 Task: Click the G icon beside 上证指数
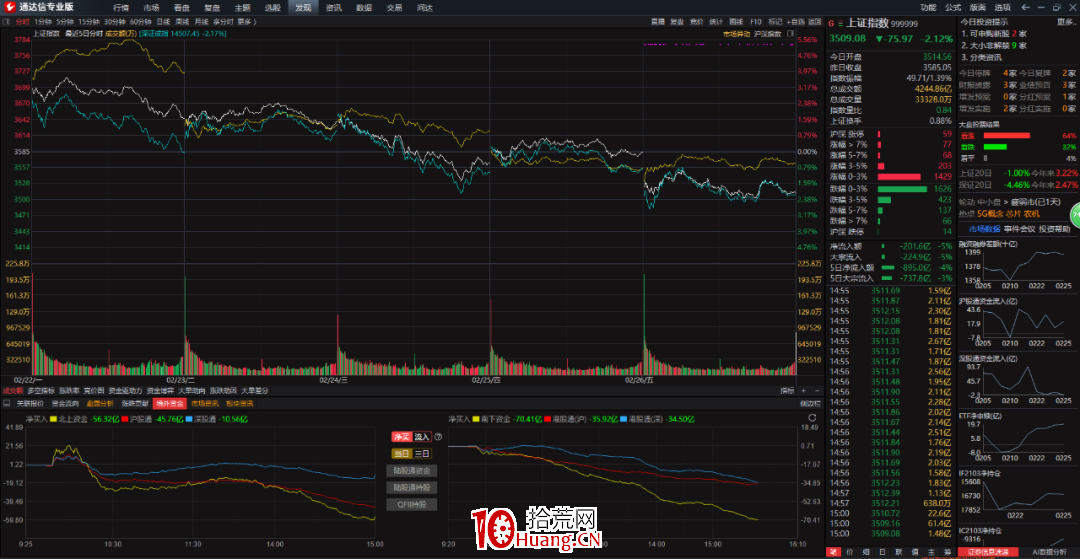(831, 23)
